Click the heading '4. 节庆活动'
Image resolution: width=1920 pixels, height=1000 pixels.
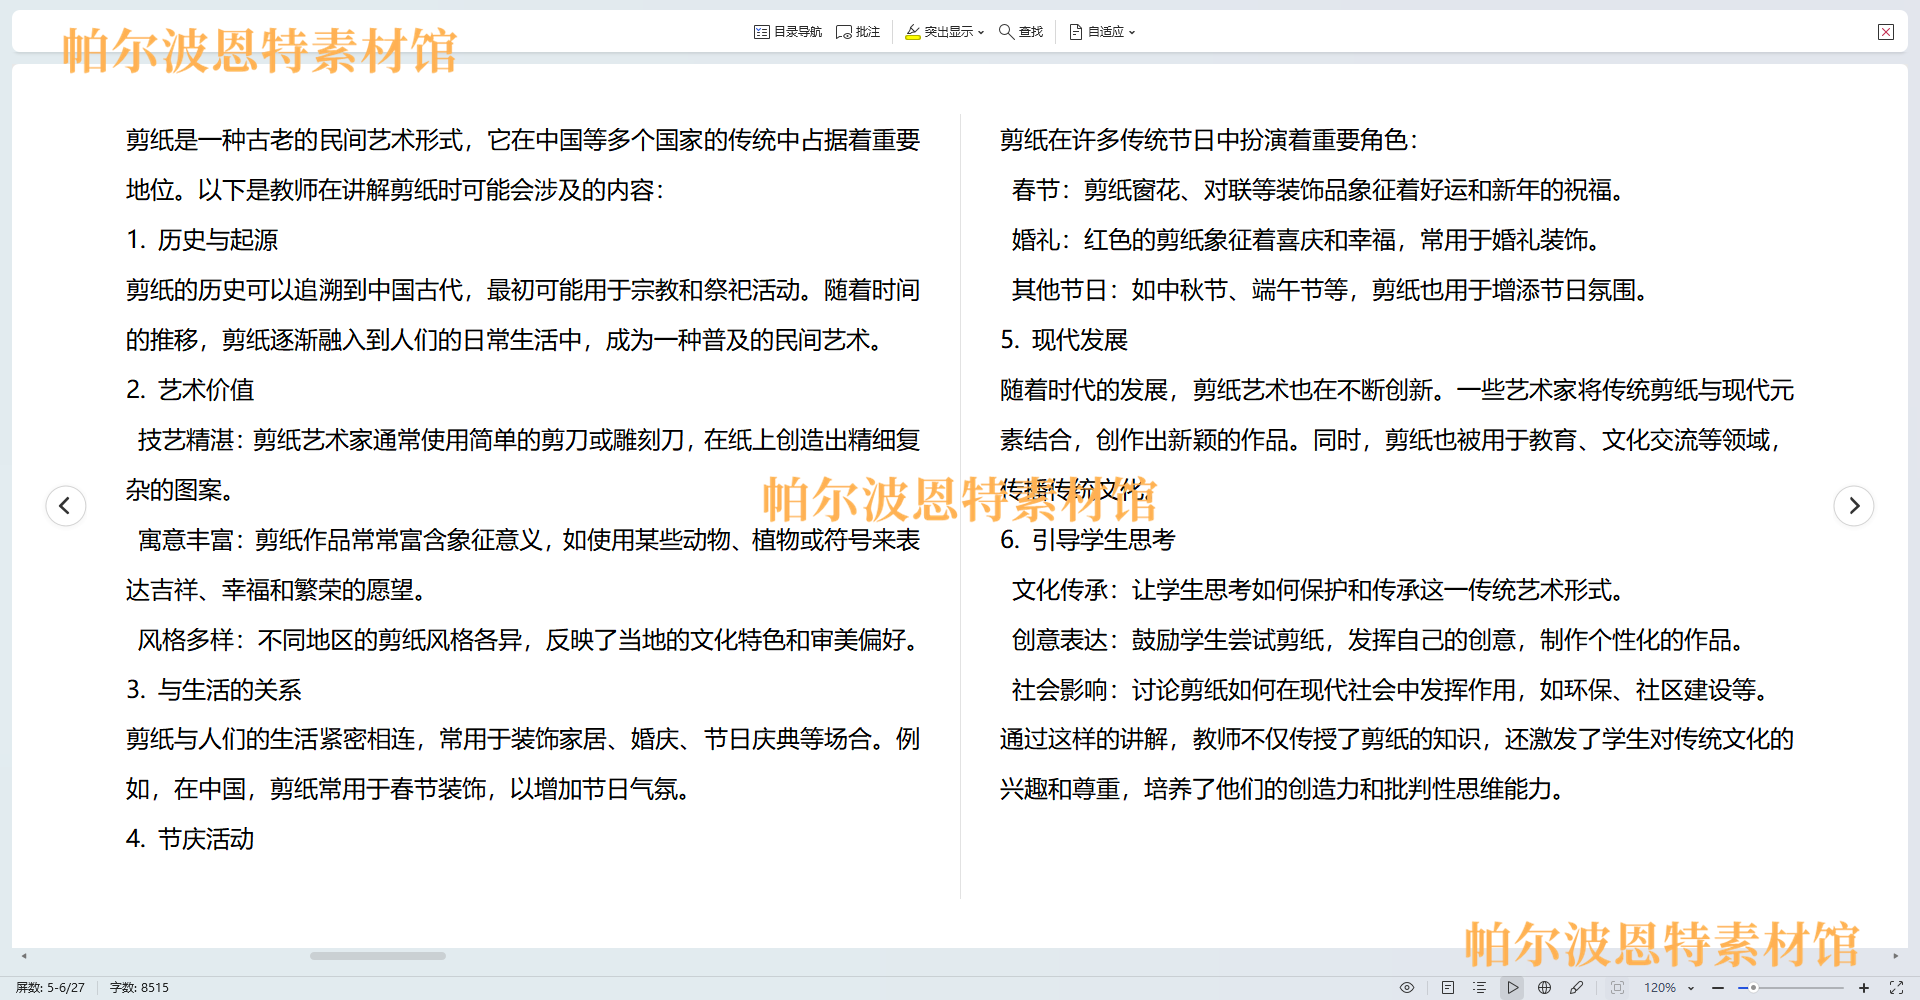coord(190,839)
